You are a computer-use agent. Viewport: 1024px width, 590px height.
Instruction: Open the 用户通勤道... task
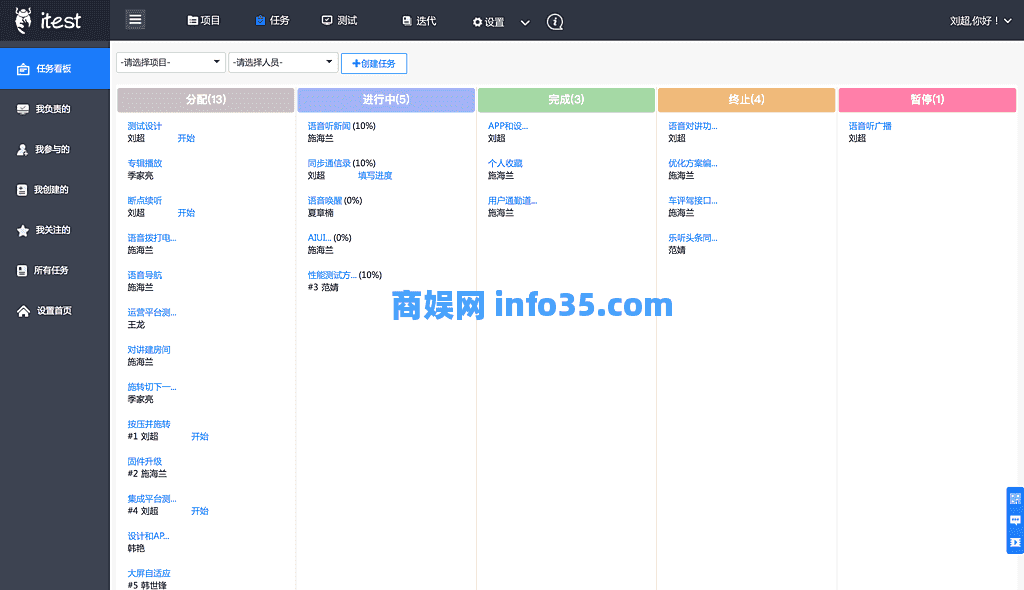pyautogui.click(x=512, y=201)
